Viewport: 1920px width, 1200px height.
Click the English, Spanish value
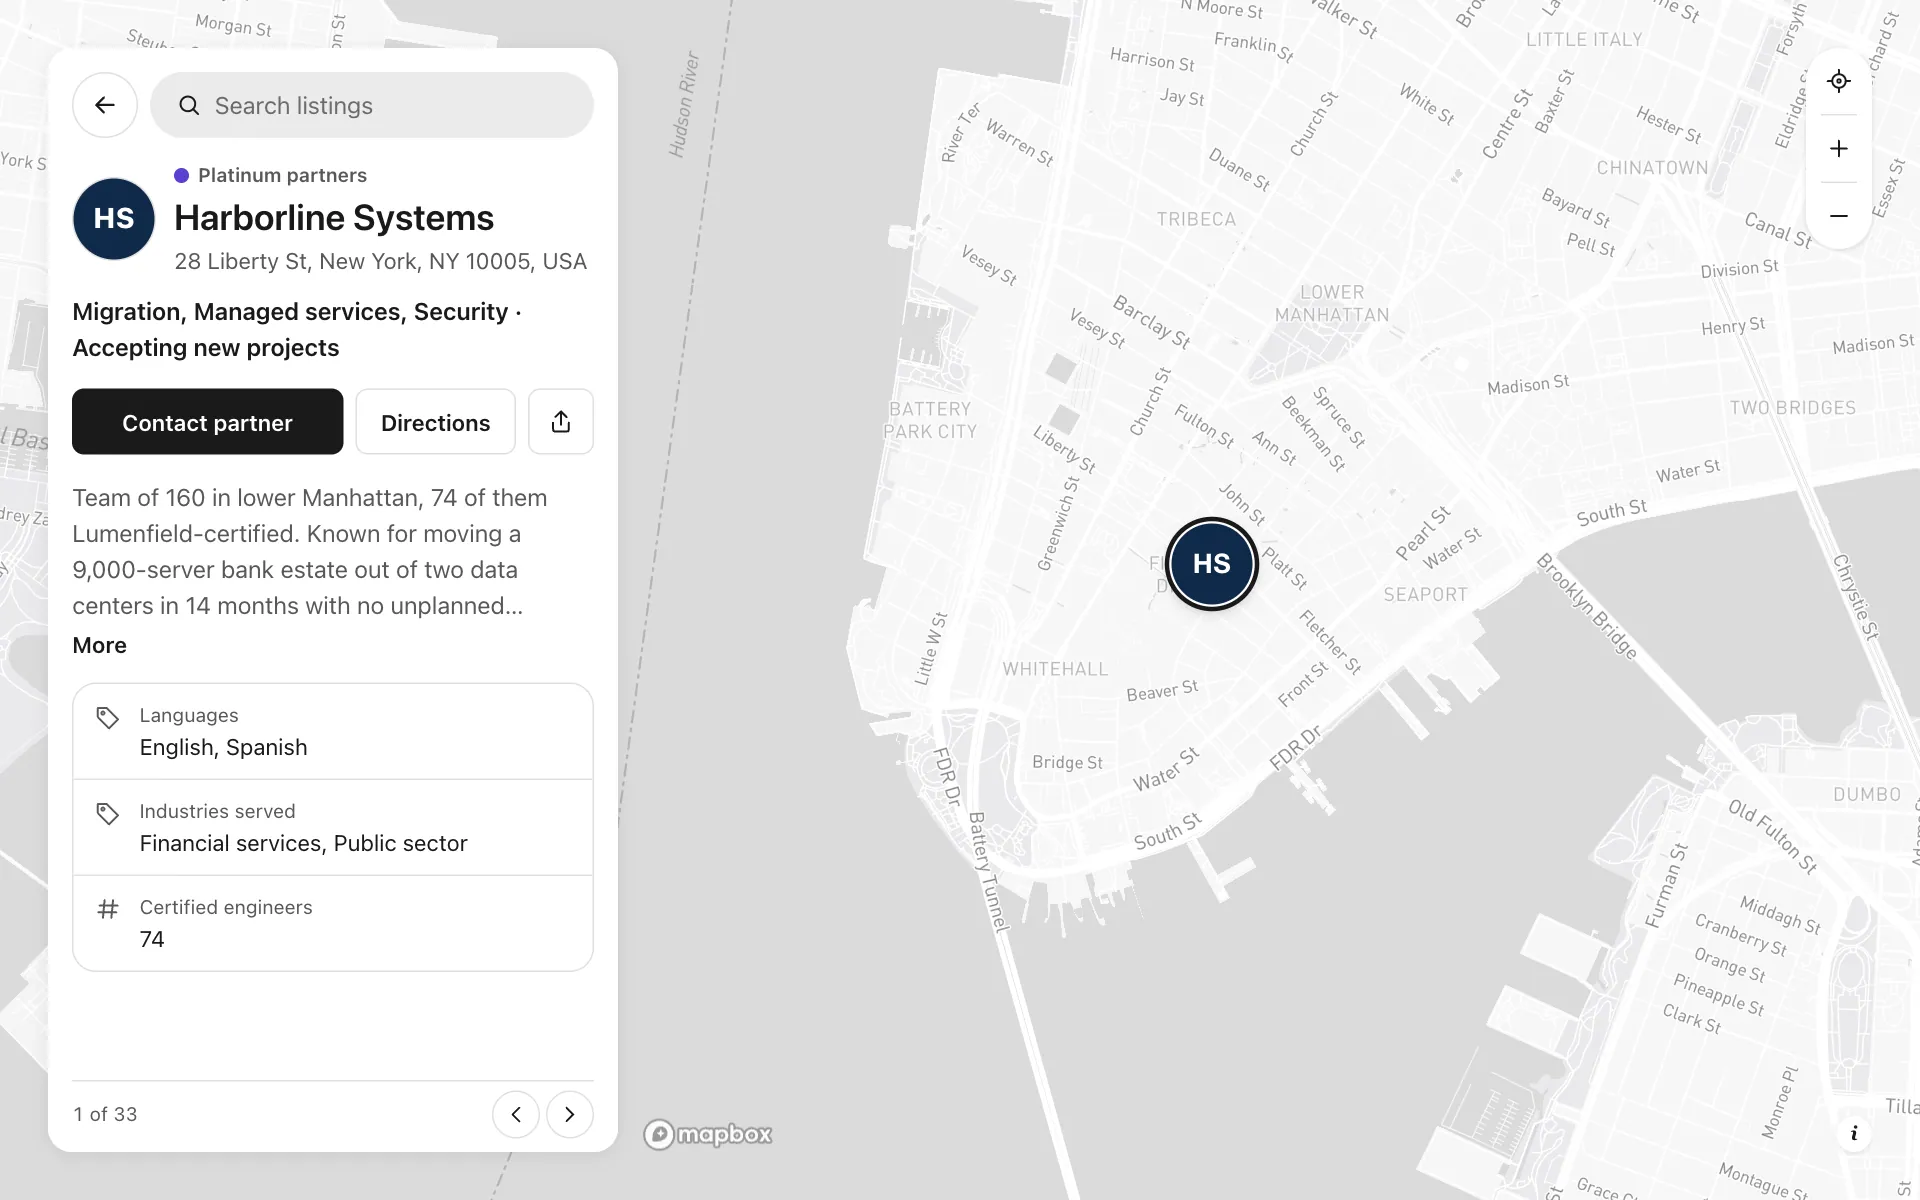(223, 747)
